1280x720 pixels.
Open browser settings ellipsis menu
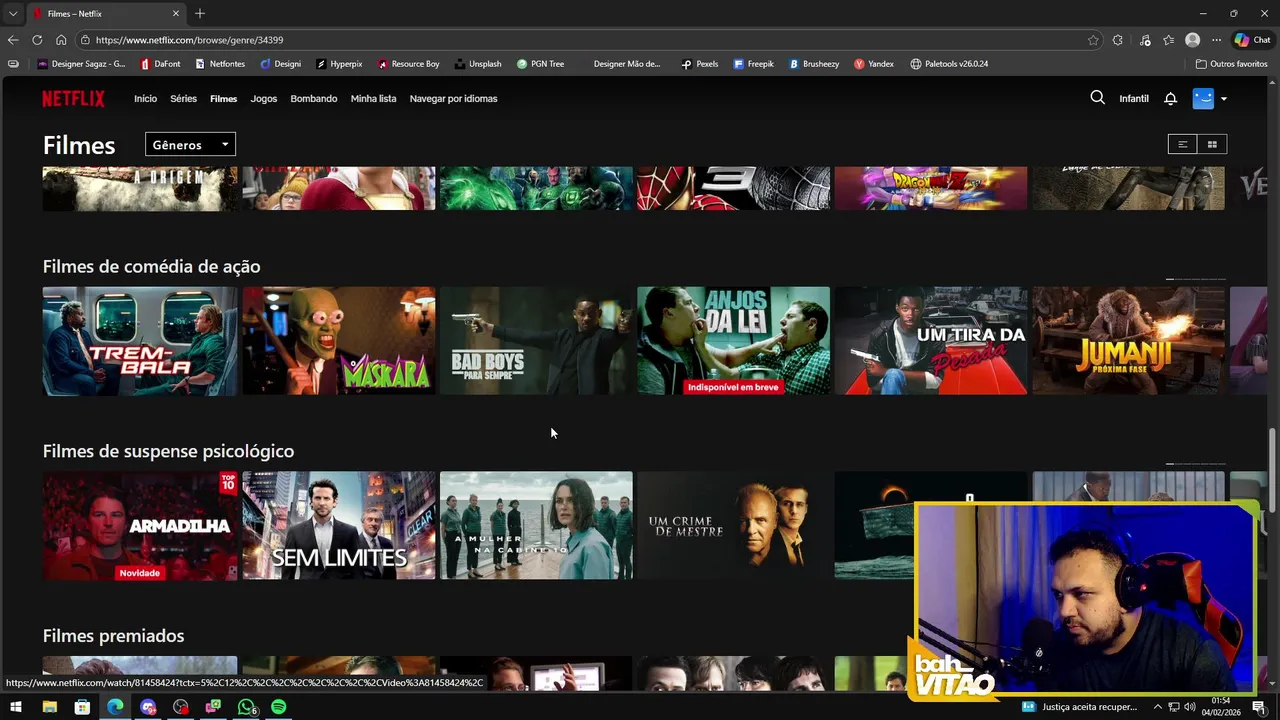coord(1216,40)
